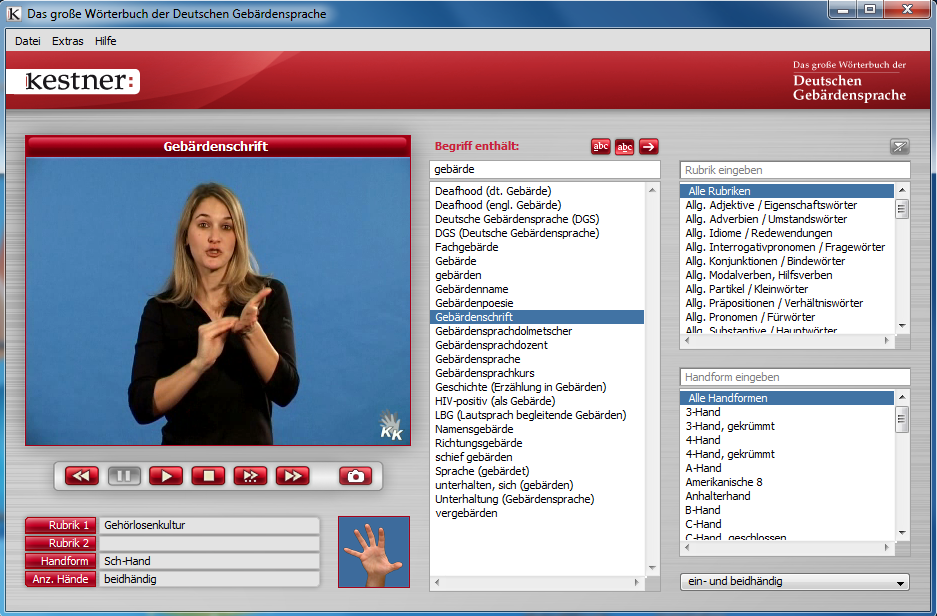Viewport: 937px width, 616px height.
Task: Open the Extras menu
Action: 68,41
